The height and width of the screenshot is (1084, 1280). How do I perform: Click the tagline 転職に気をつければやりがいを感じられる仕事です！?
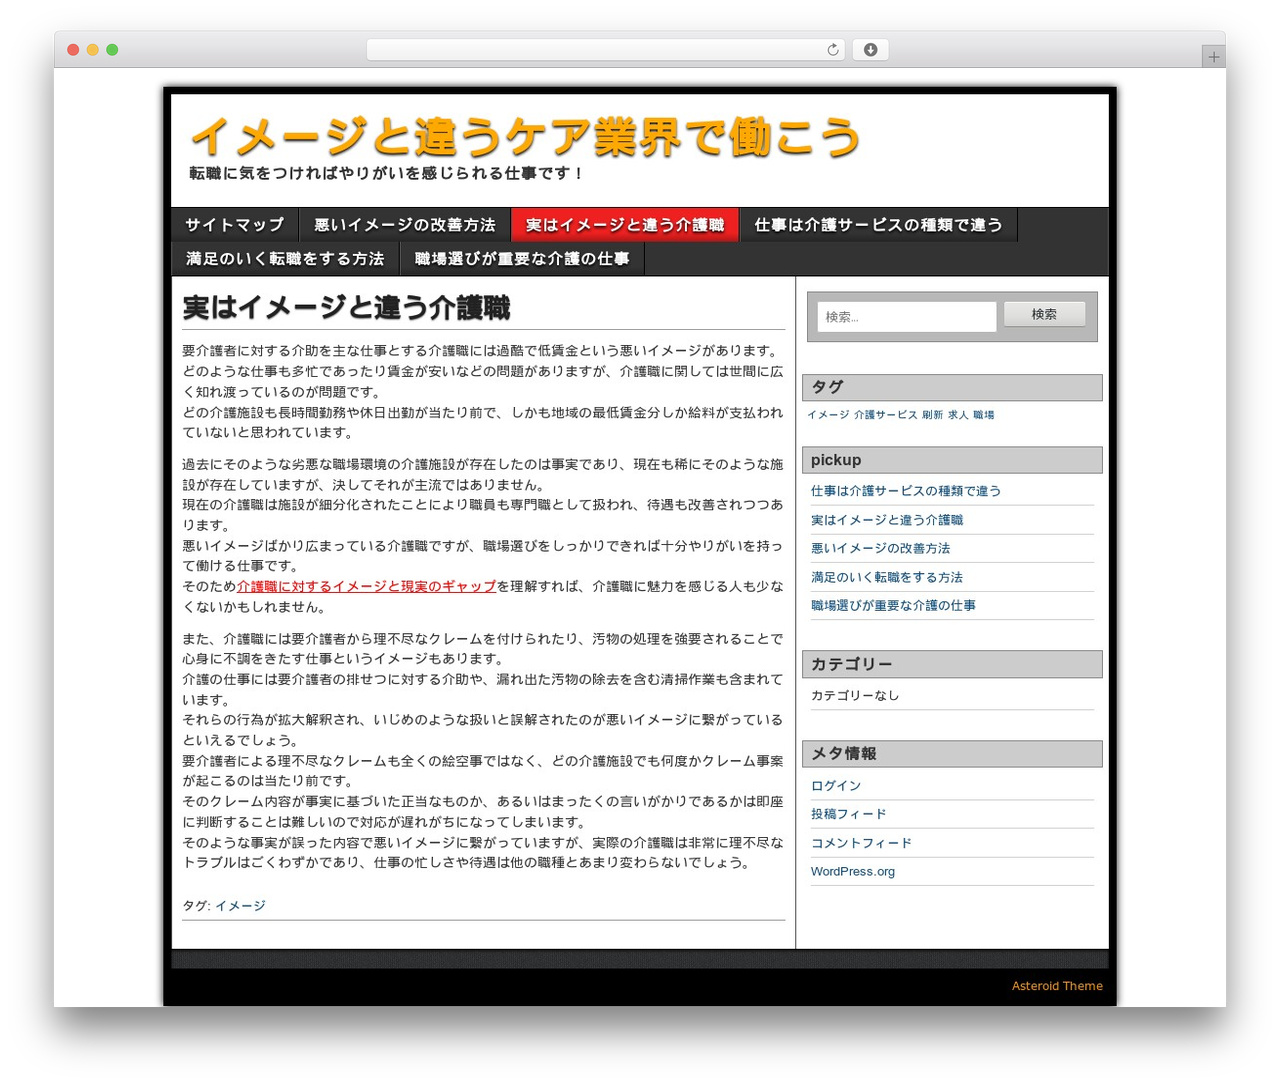pos(387,173)
